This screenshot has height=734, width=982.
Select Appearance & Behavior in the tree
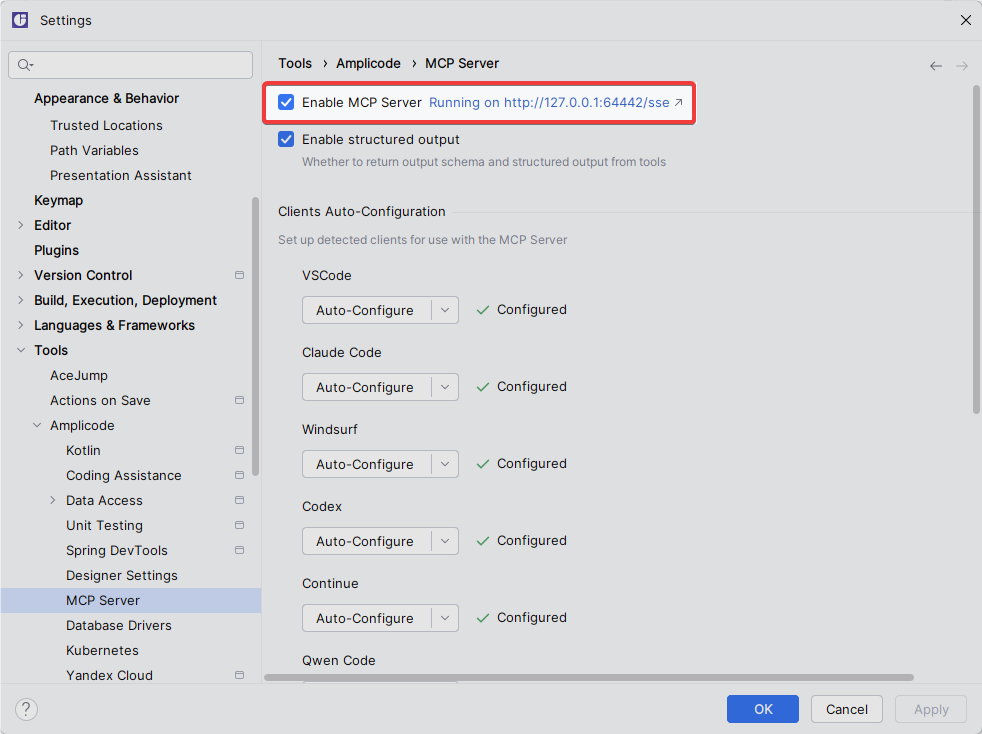106,98
